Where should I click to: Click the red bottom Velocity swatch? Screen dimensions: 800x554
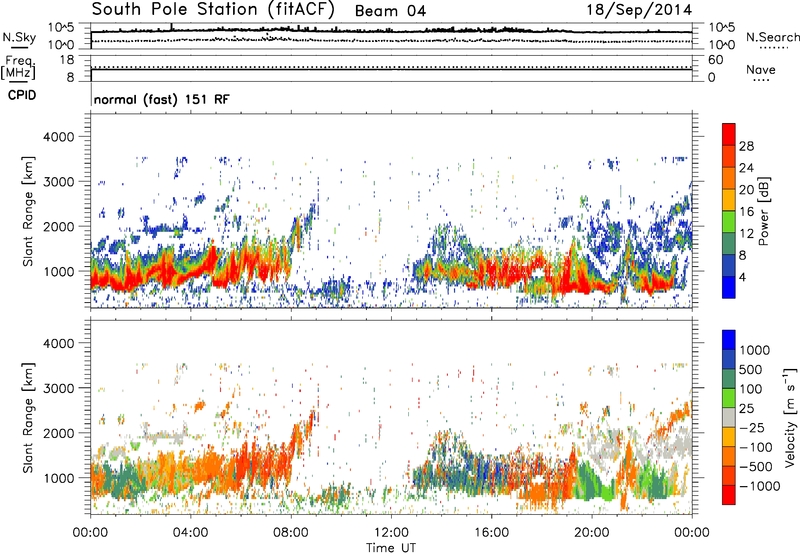coord(729,495)
